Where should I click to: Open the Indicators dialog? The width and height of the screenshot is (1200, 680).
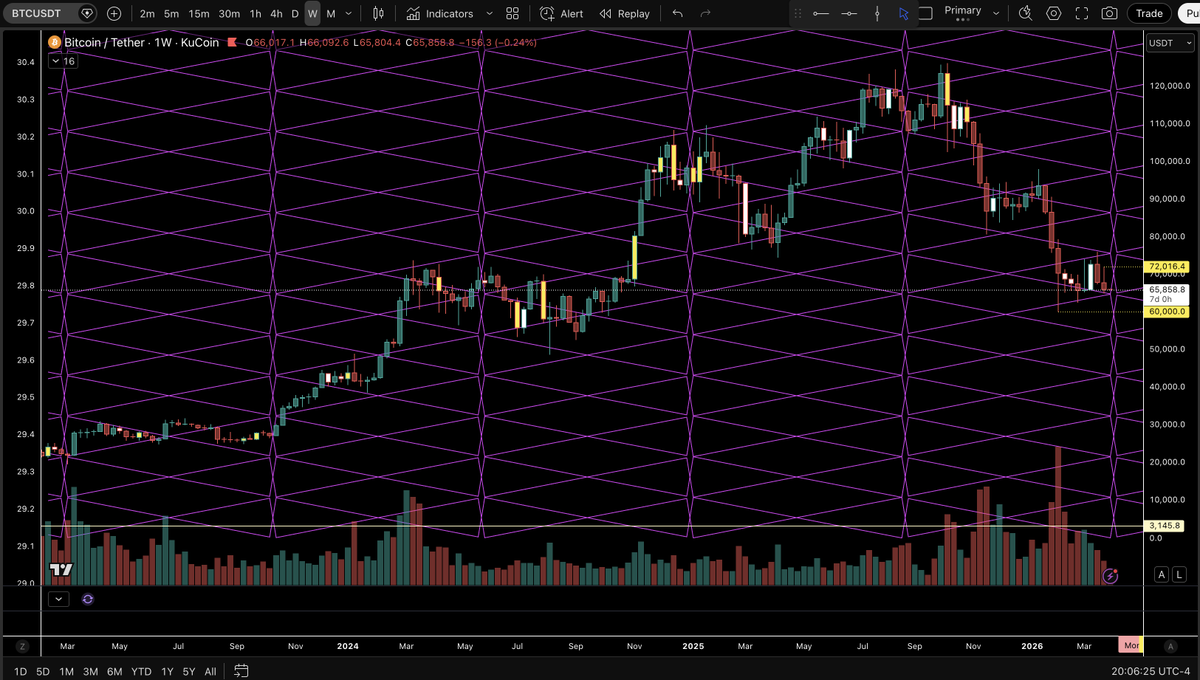click(x=440, y=14)
